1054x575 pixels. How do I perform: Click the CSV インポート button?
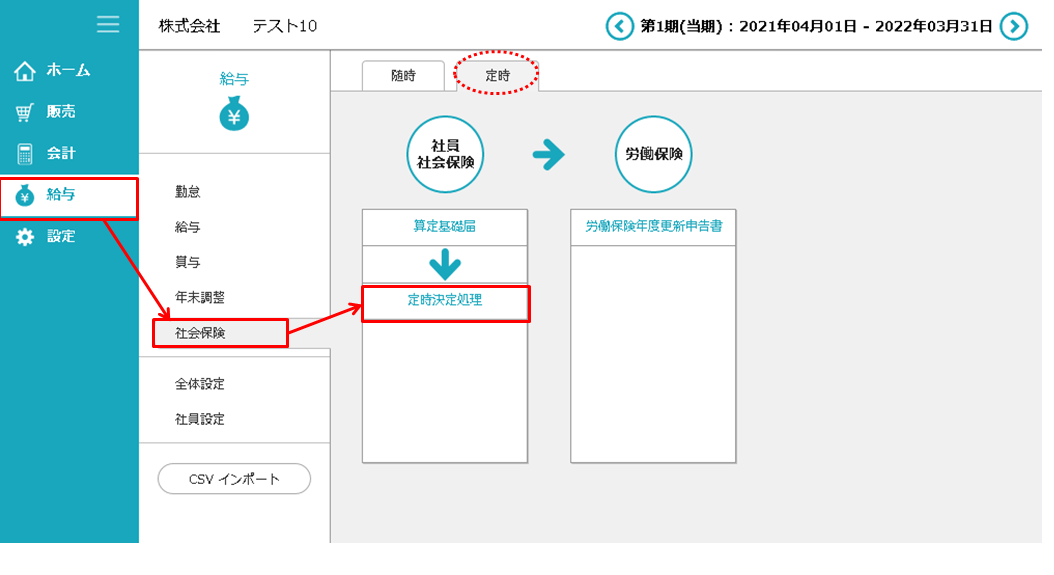coord(234,479)
